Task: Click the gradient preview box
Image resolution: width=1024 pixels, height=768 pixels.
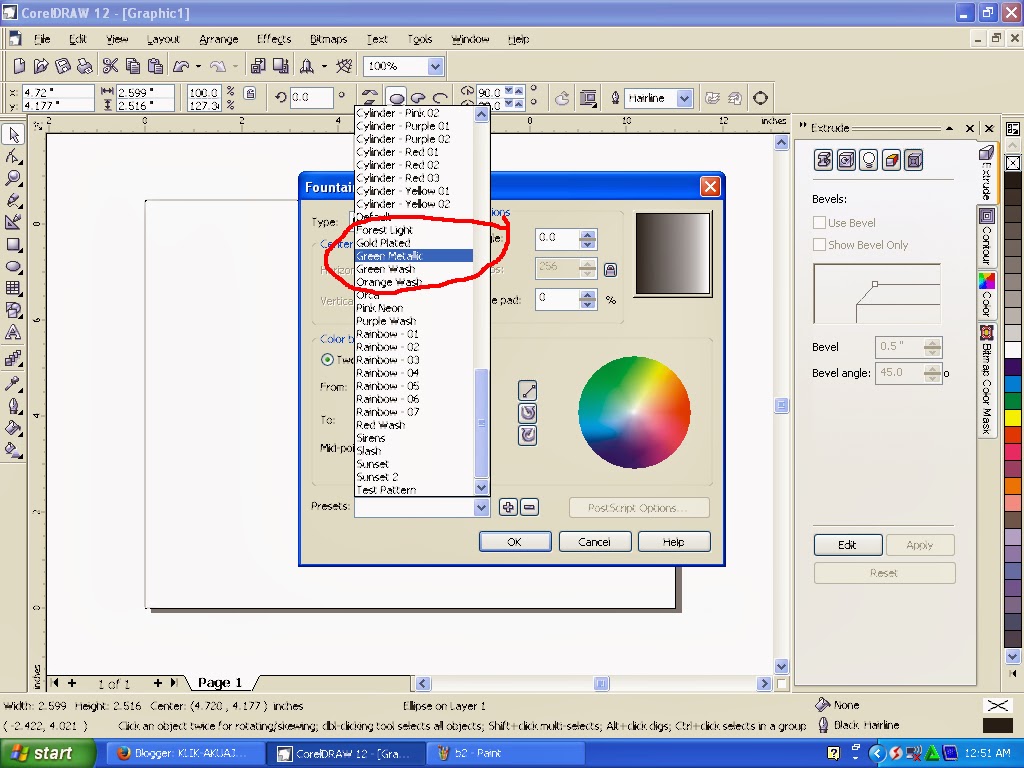Action: coord(673,254)
